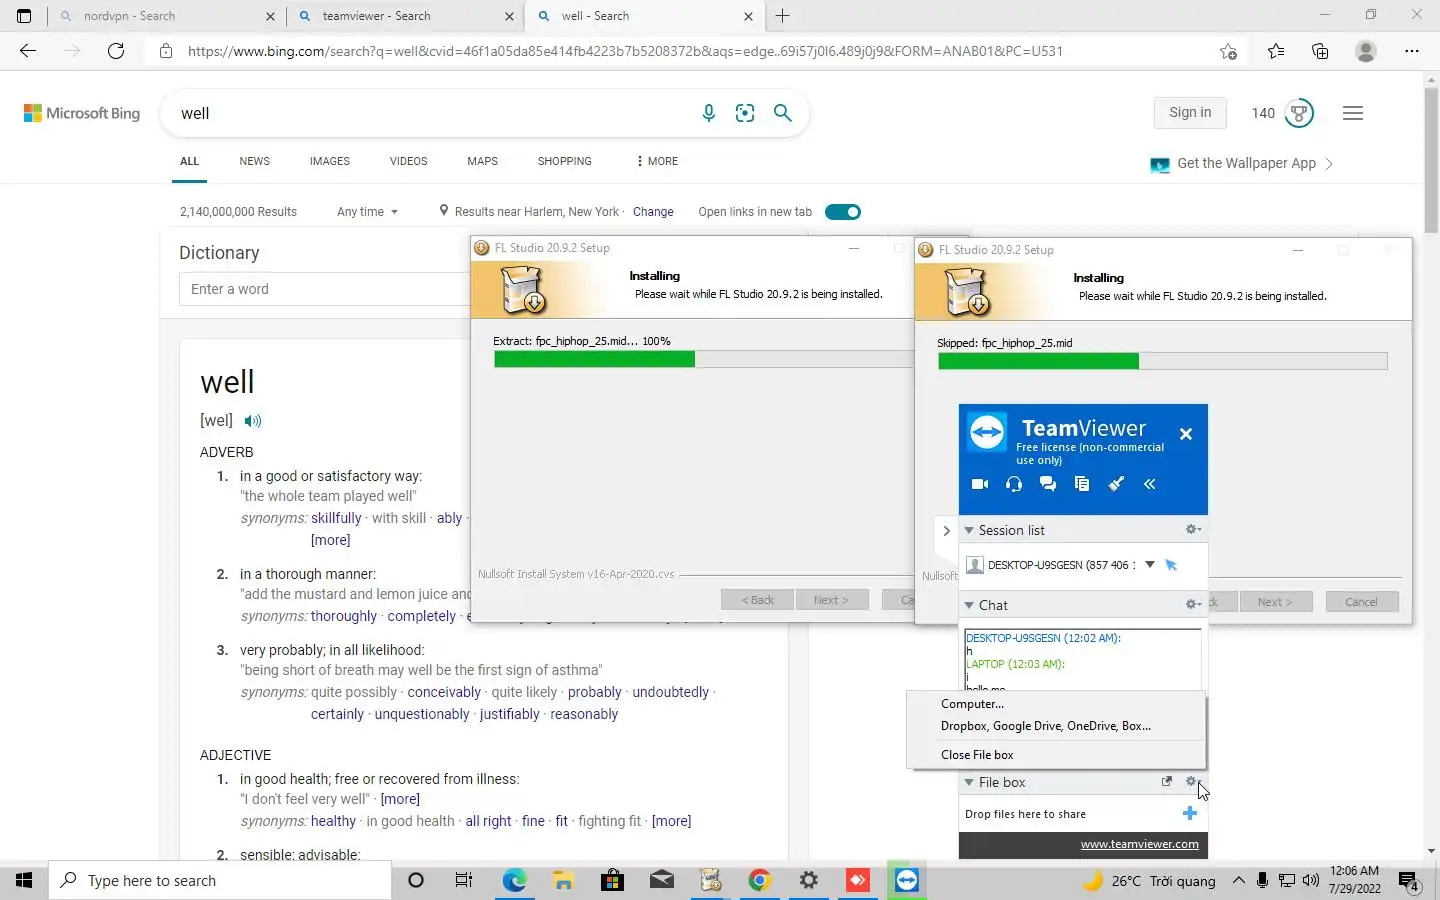1440x900 pixels.
Task: Change the search location
Action: (653, 212)
